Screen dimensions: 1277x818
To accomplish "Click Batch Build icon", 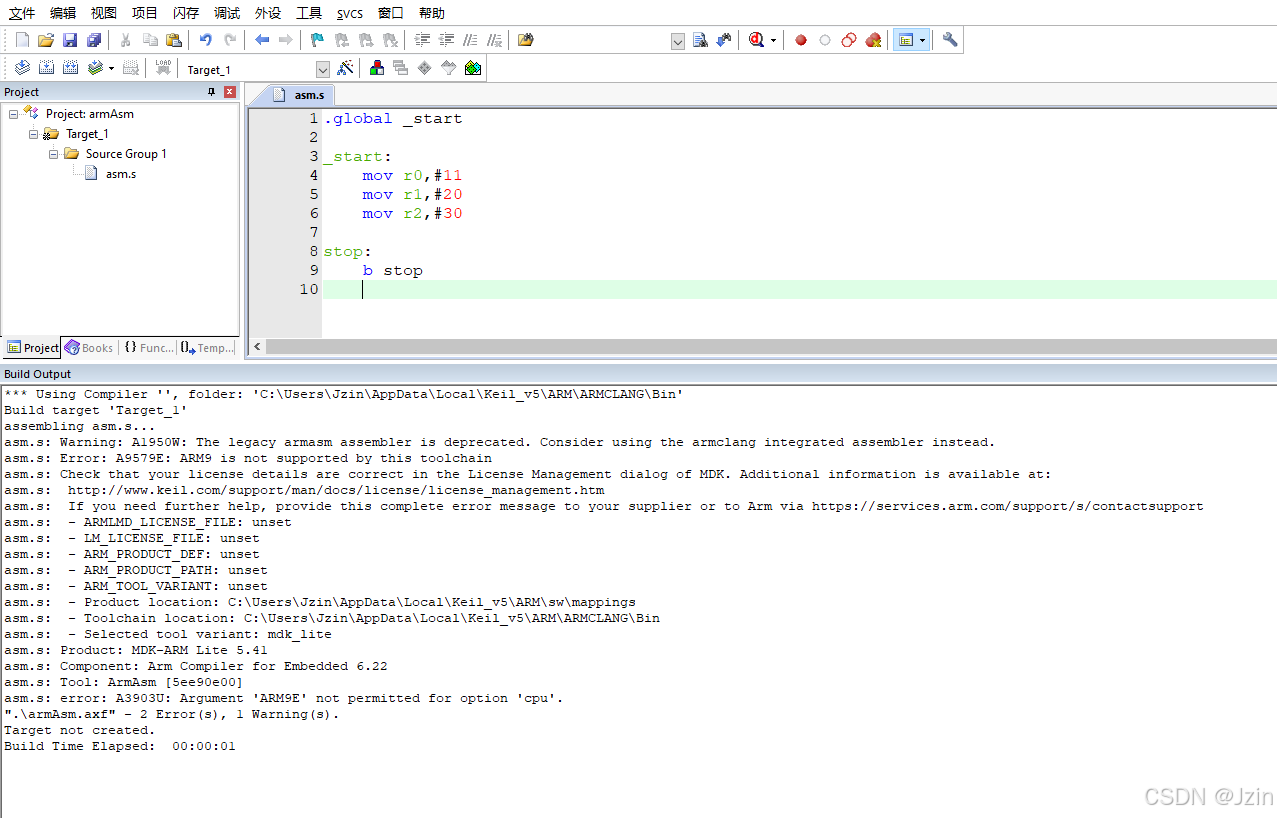I will pos(95,68).
